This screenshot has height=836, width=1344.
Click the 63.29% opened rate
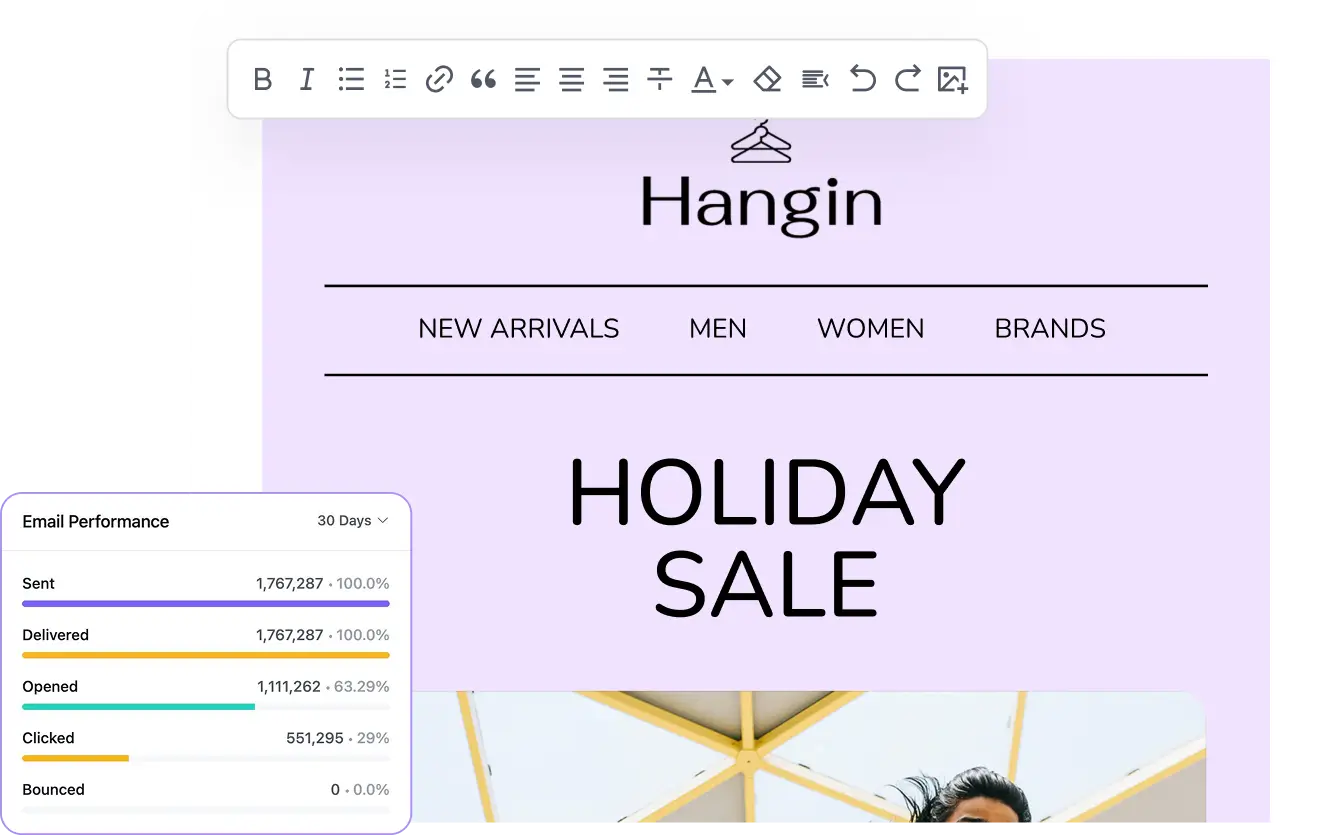362,686
